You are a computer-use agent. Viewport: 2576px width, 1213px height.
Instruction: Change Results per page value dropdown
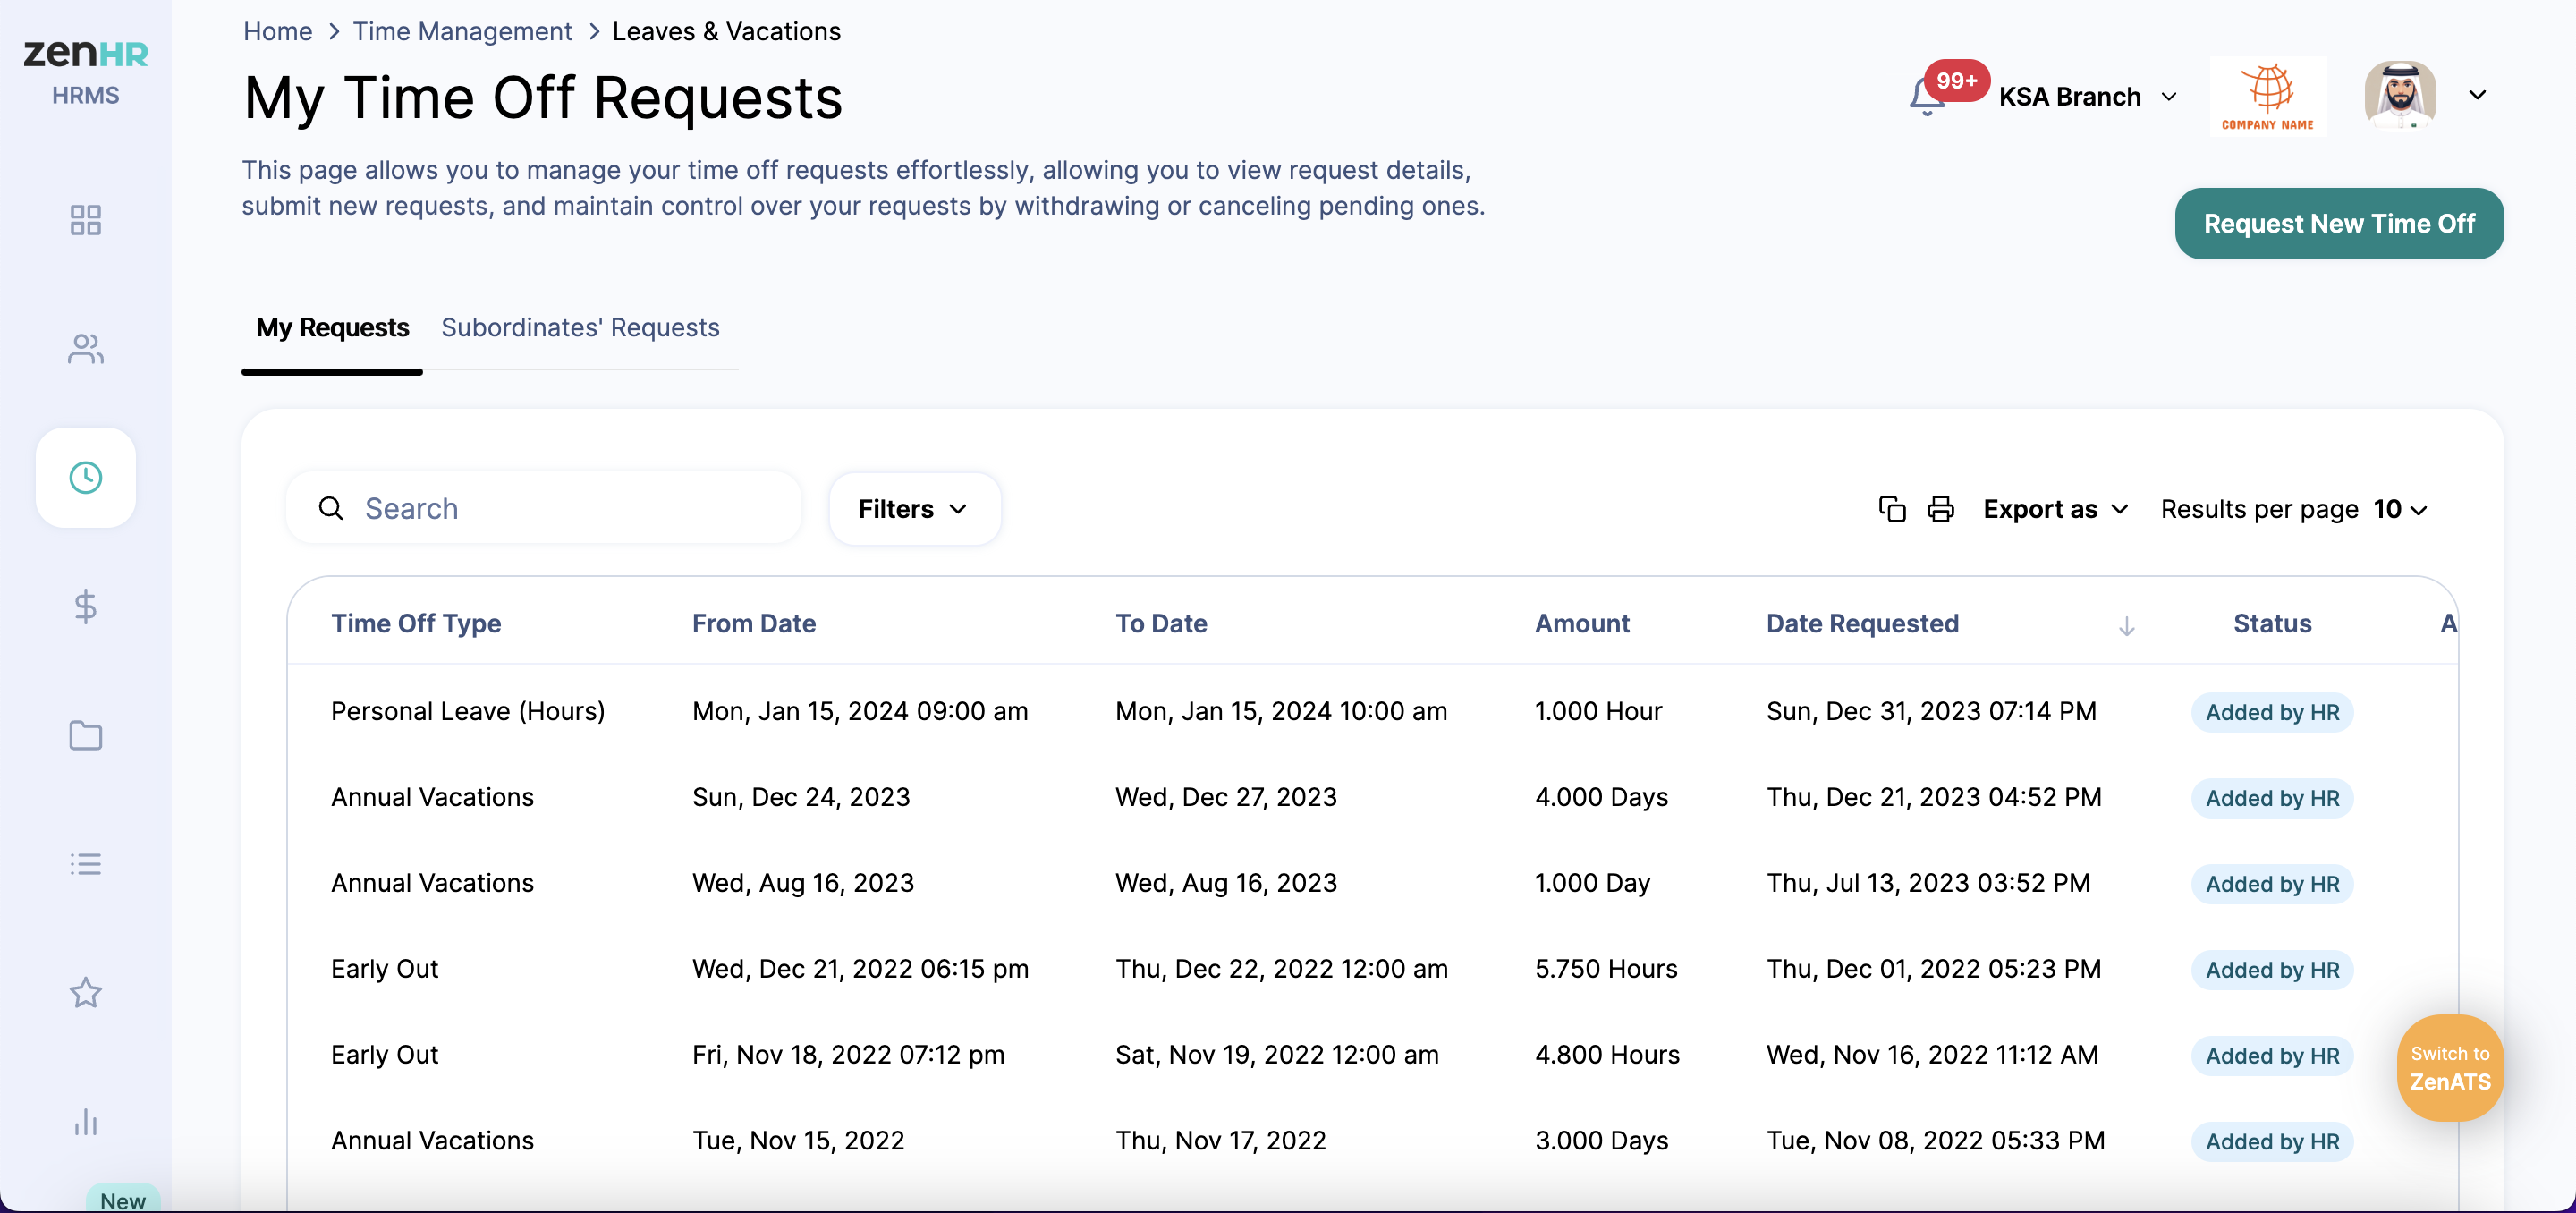click(x=2400, y=509)
